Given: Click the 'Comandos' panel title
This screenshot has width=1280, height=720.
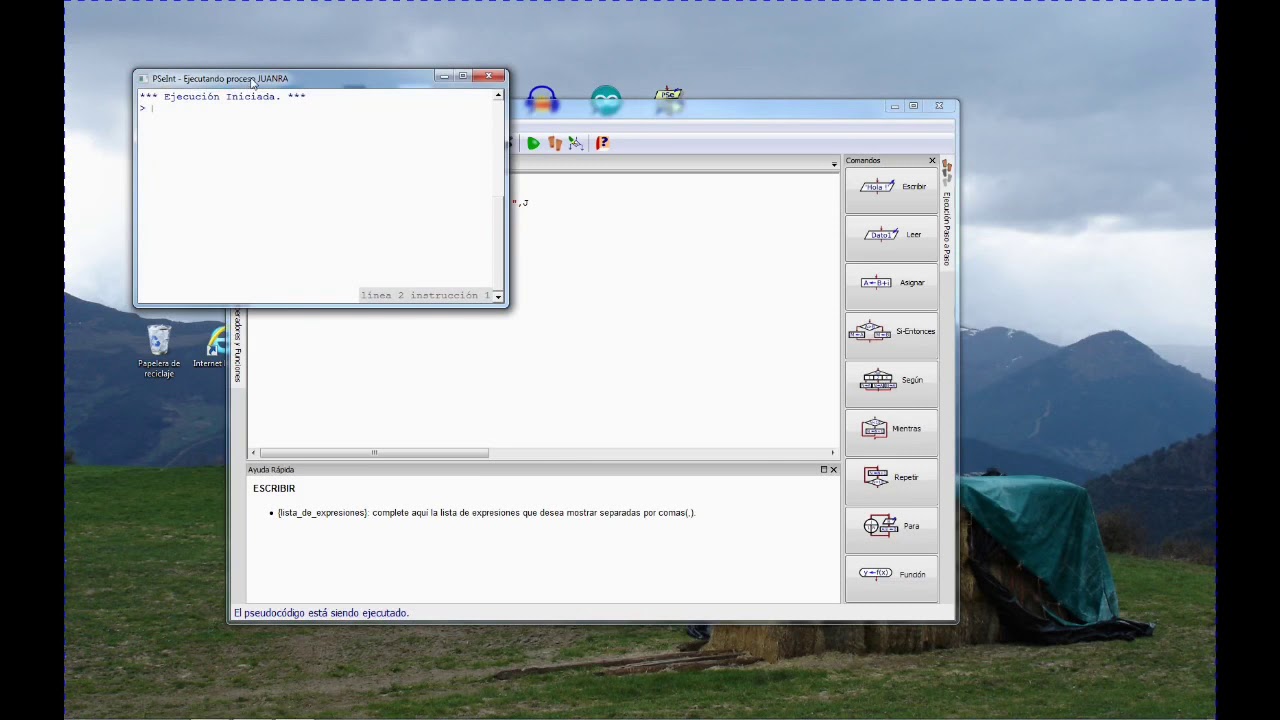Looking at the screenshot, I should point(863,160).
